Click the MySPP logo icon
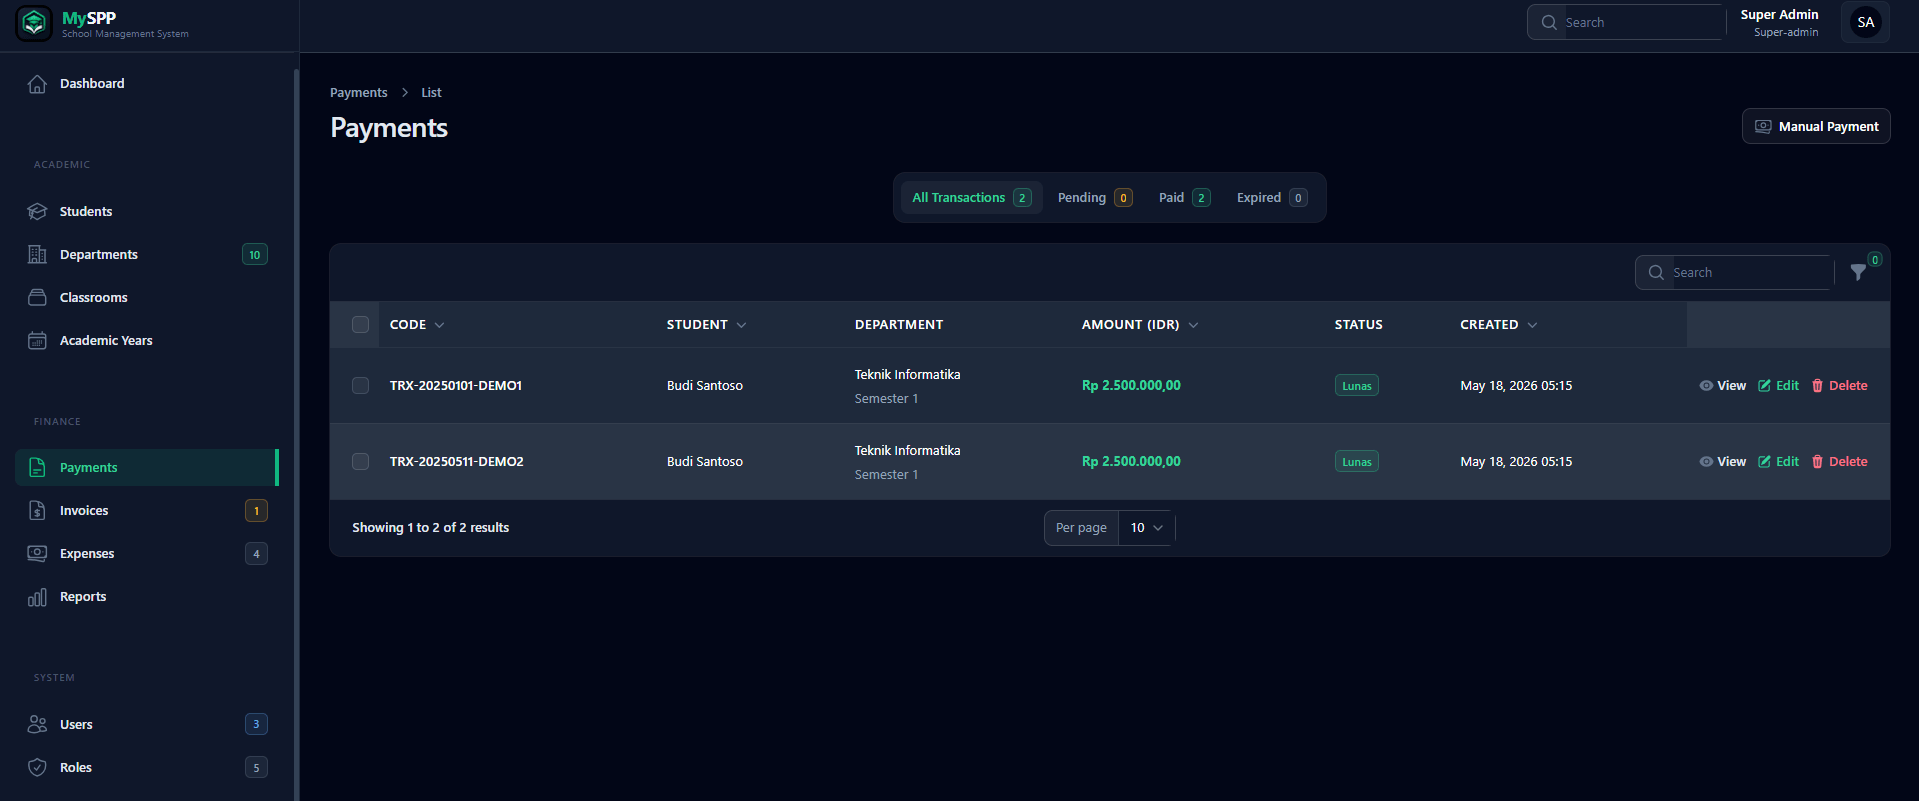Image resolution: width=1919 pixels, height=801 pixels. click(34, 23)
